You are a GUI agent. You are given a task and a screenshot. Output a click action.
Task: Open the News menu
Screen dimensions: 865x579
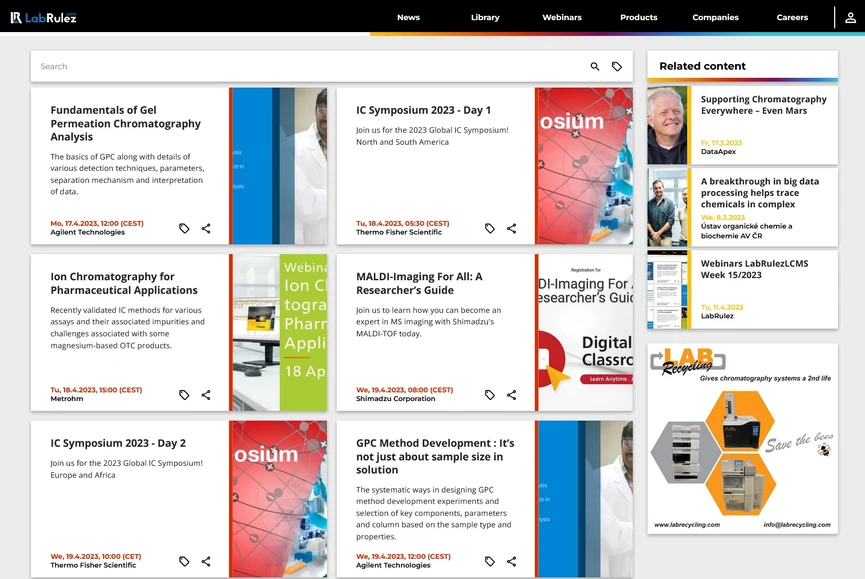pyautogui.click(x=408, y=17)
